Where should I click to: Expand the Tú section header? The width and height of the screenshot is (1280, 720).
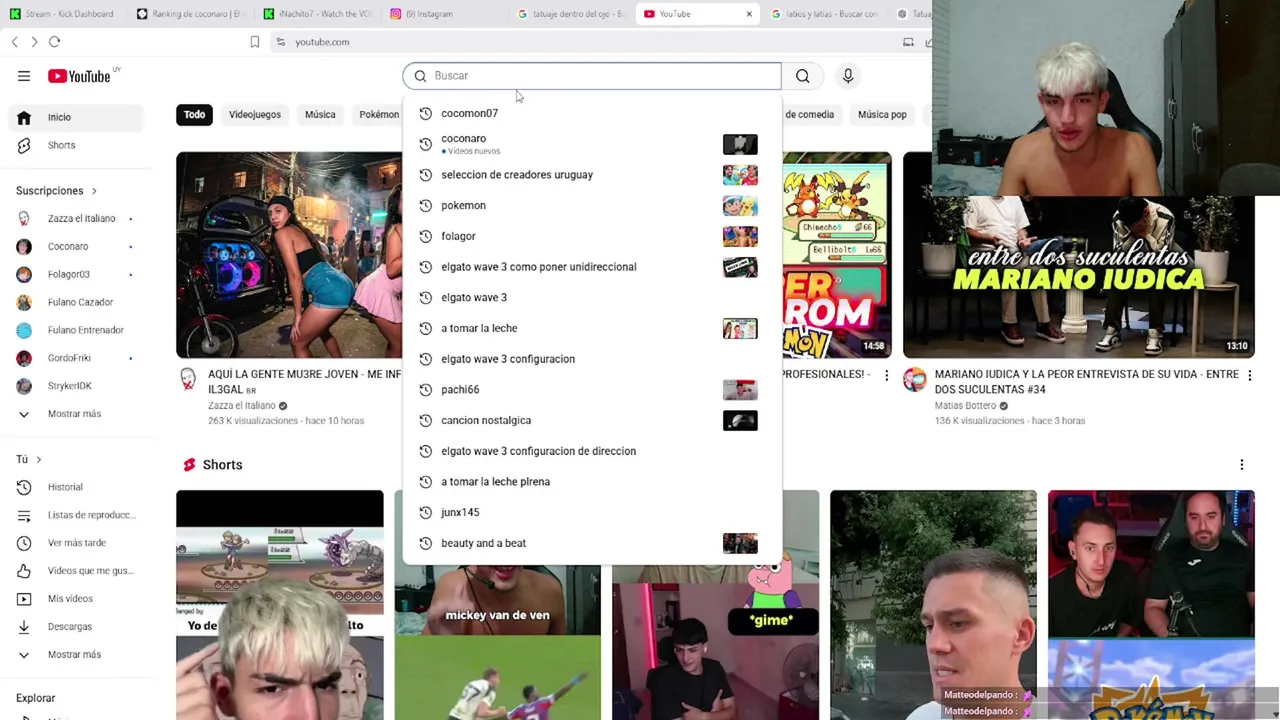[x=28, y=459]
